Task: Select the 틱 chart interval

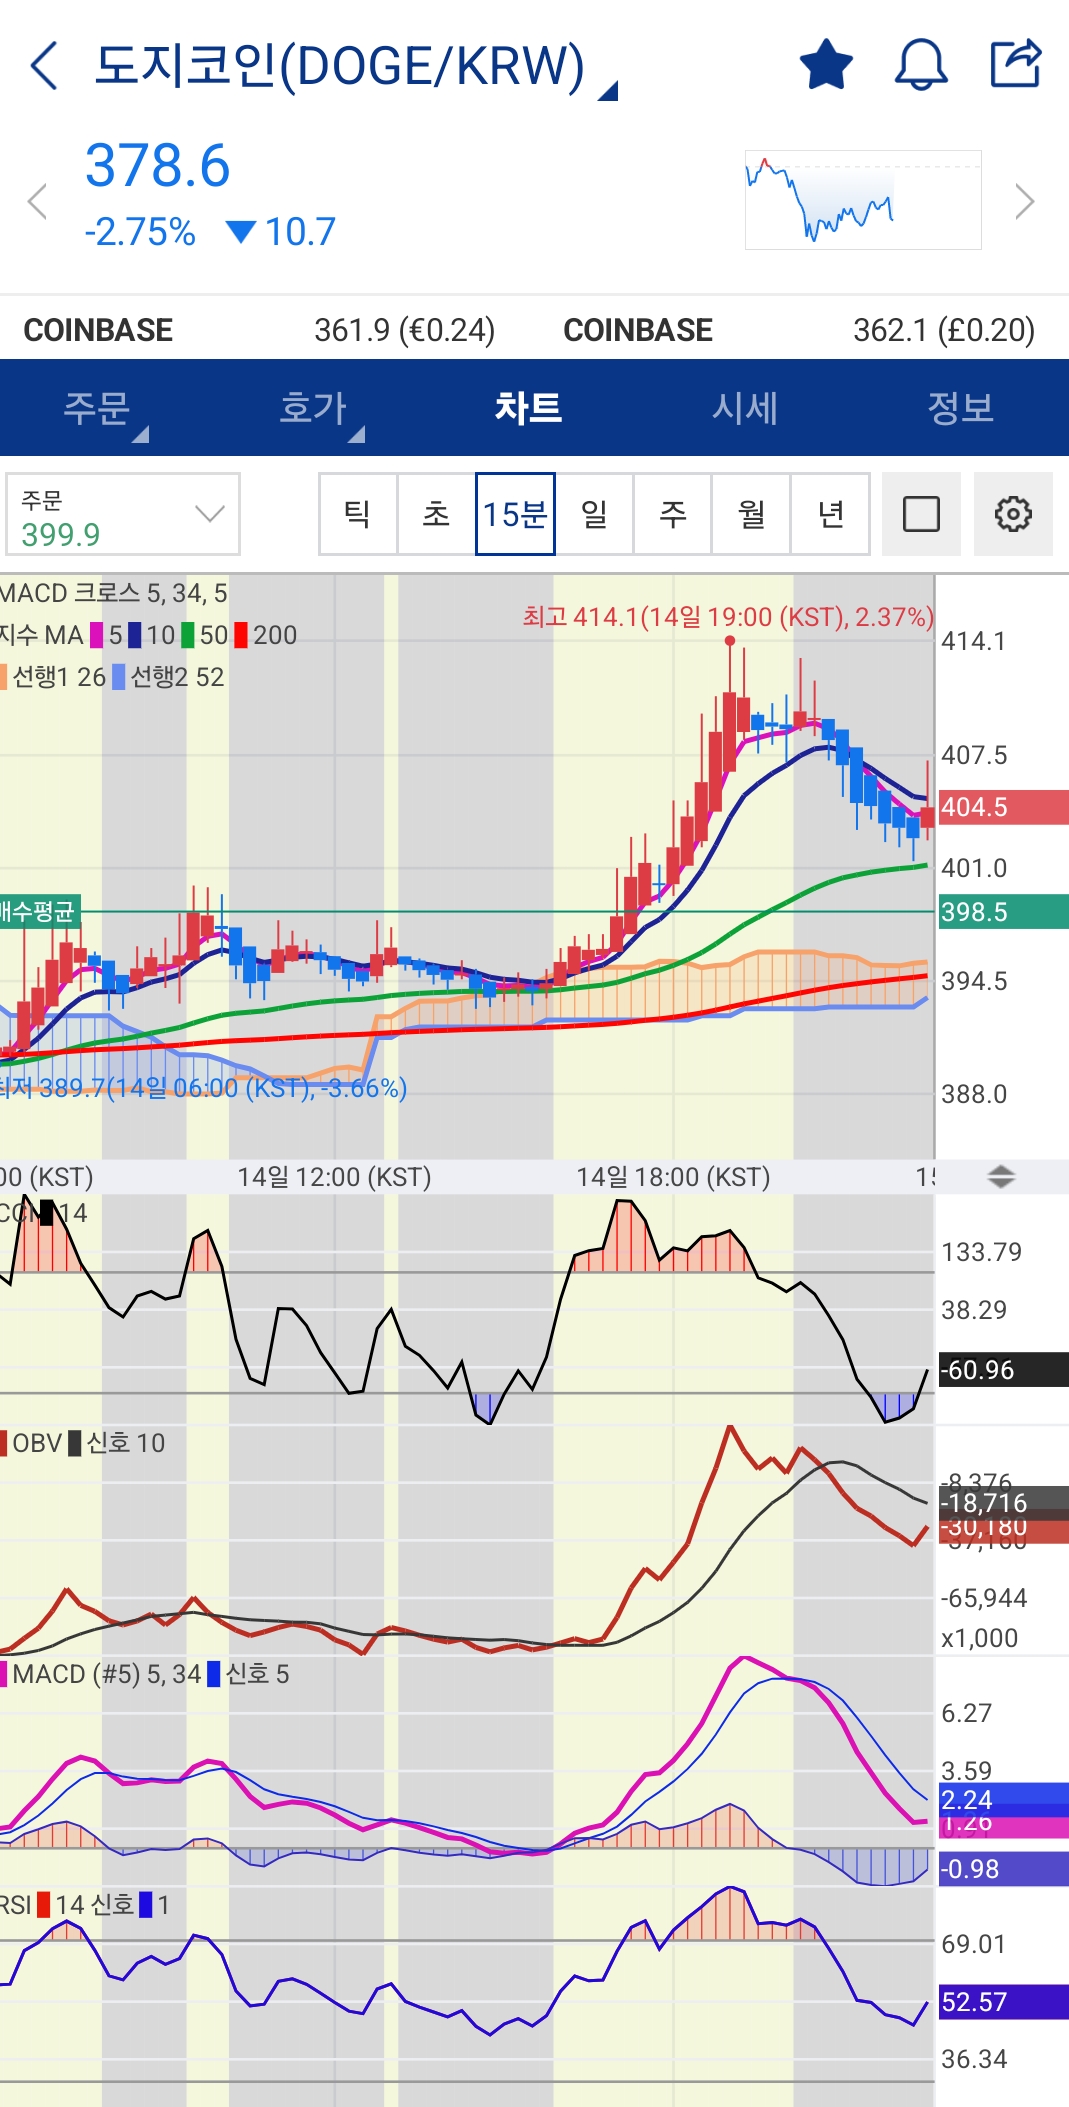Action: click(357, 514)
